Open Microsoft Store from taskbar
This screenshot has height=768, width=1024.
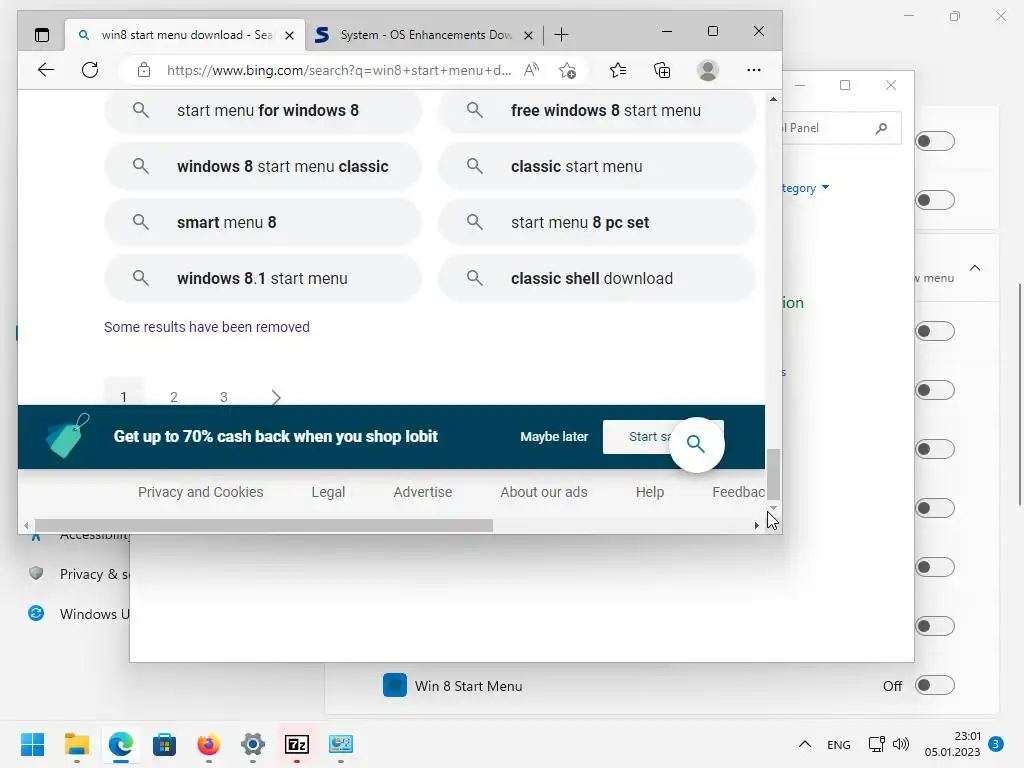click(x=165, y=744)
